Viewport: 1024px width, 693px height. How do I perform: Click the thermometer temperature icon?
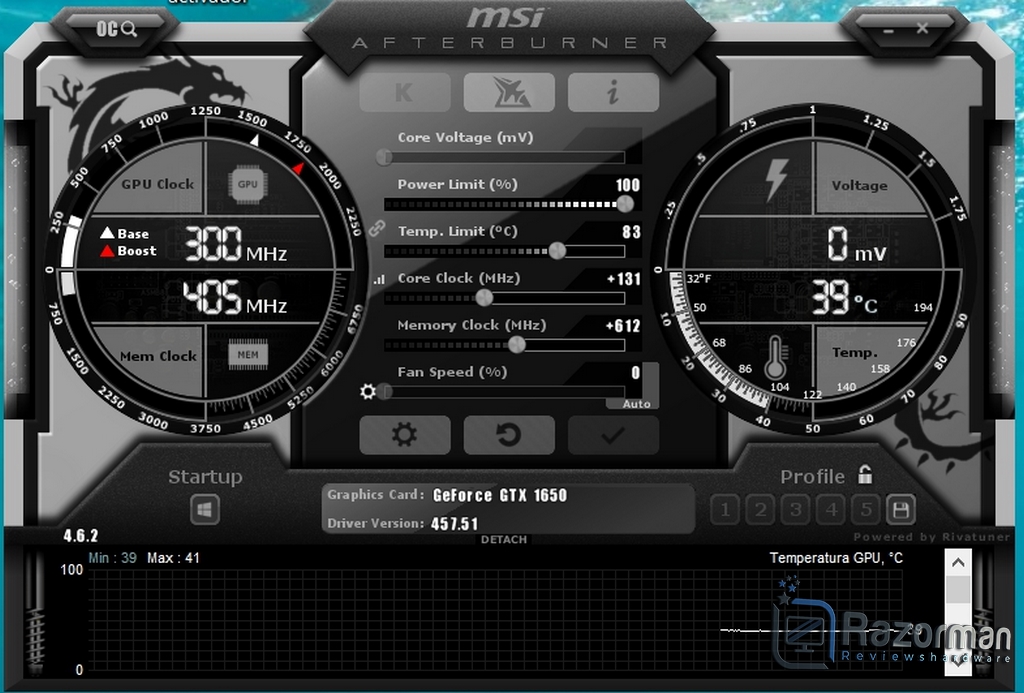click(x=776, y=358)
